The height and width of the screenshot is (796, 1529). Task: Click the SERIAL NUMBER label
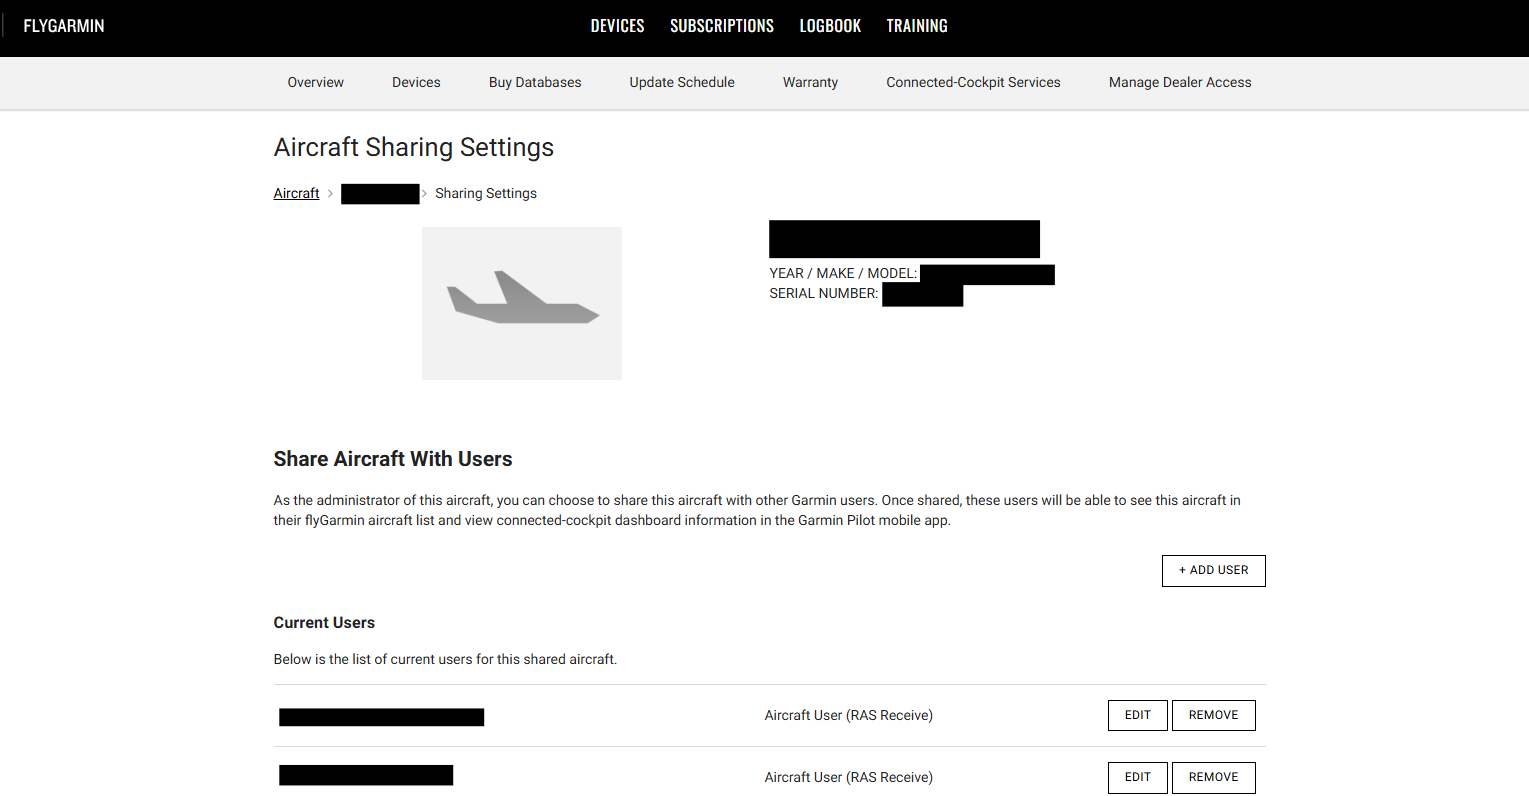point(824,294)
